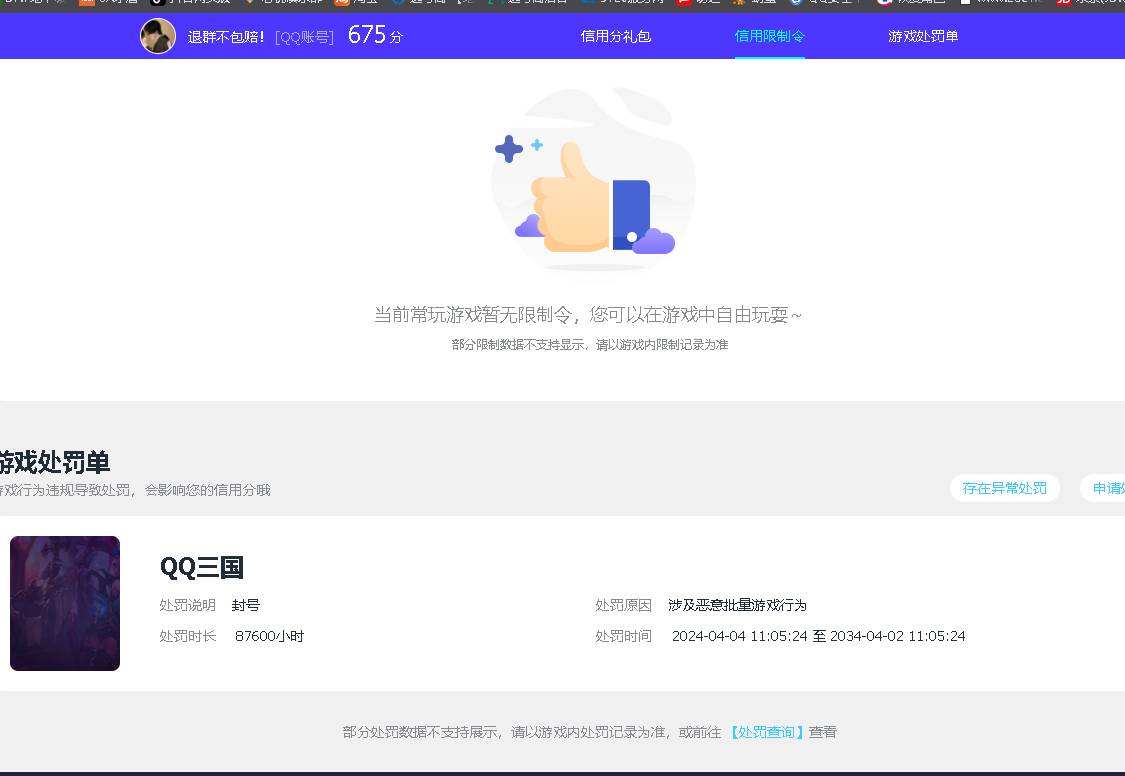Click the QQ三国 game cover thumbnail

click(x=64, y=602)
